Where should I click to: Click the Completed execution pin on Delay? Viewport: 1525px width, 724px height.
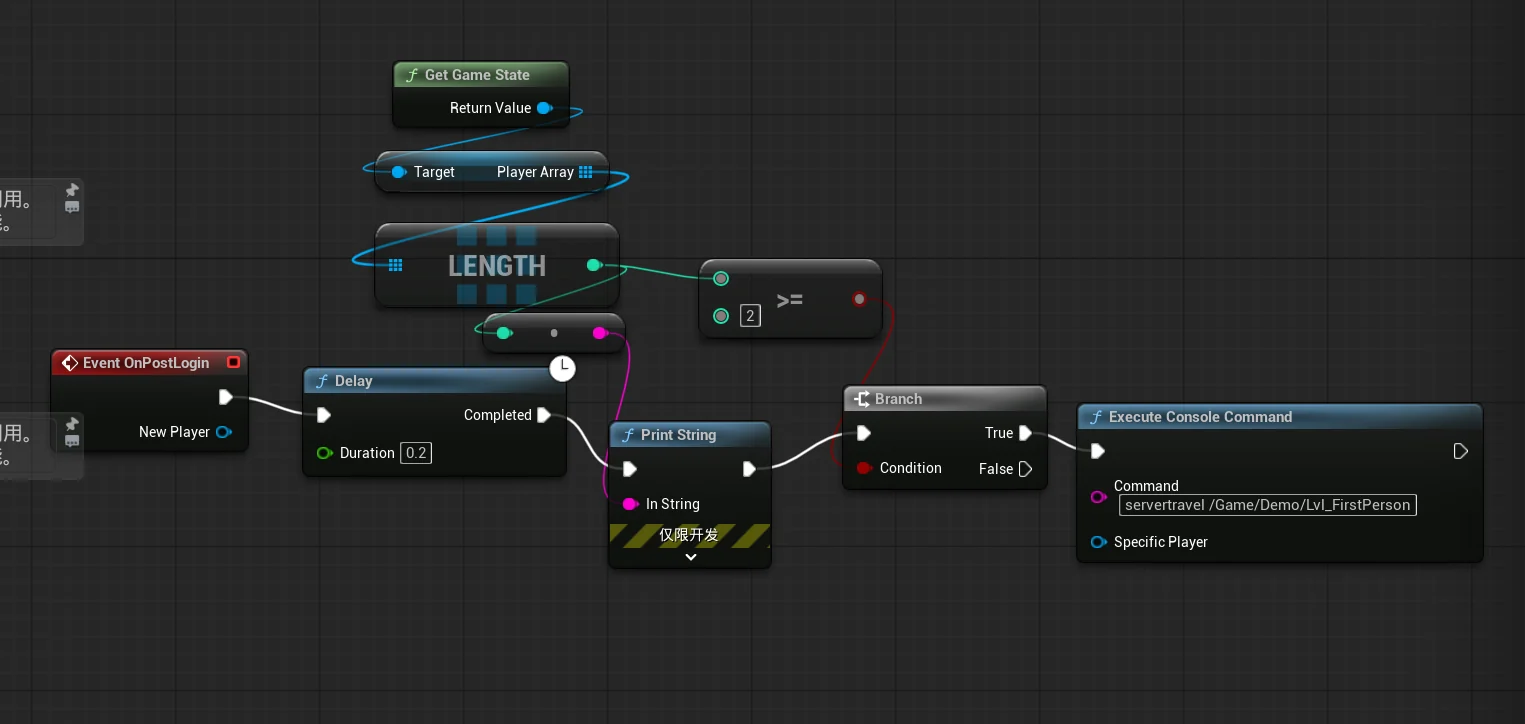click(543, 415)
